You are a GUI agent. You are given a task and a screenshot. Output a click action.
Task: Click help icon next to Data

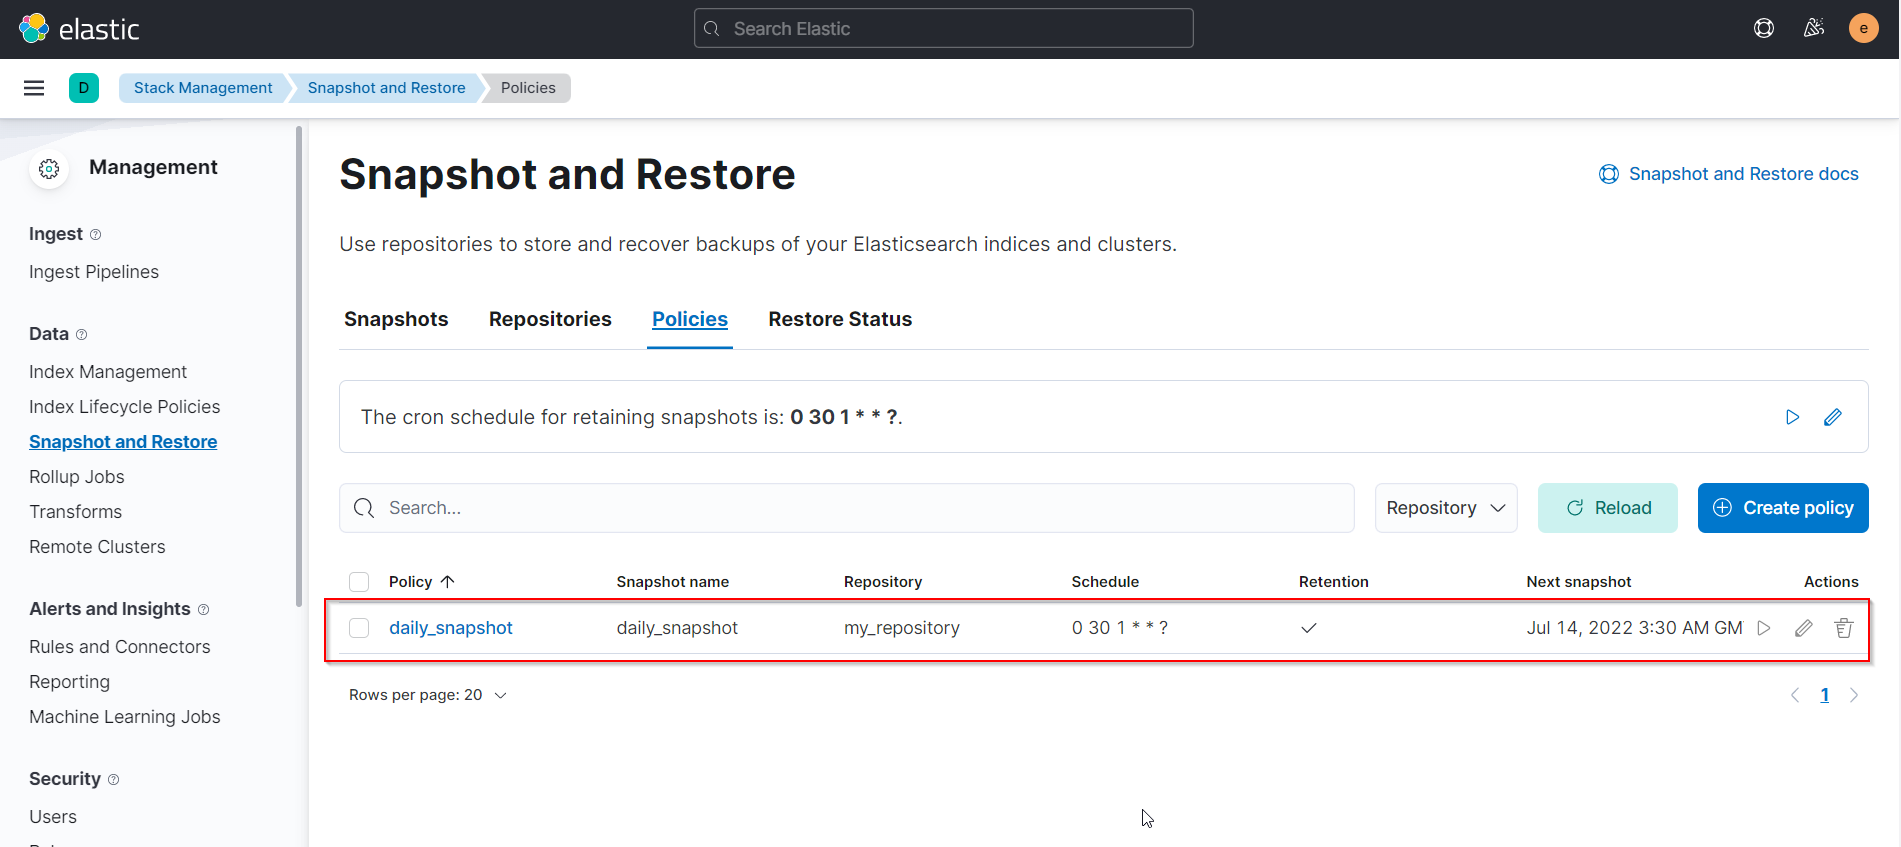click(x=82, y=335)
